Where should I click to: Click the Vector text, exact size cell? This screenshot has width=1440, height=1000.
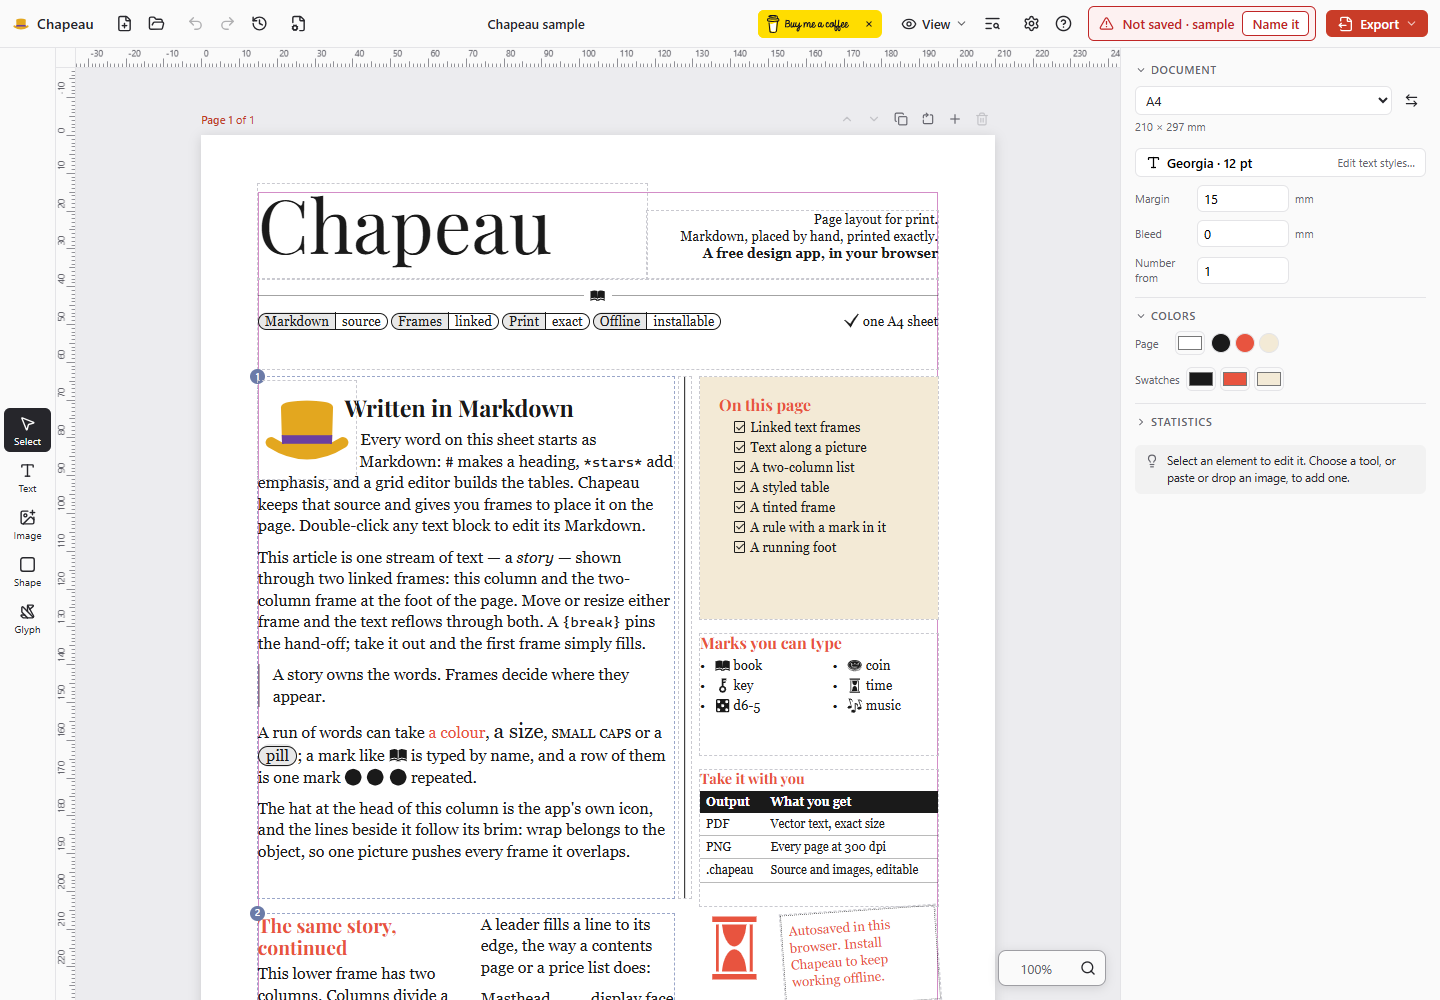point(827,824)
